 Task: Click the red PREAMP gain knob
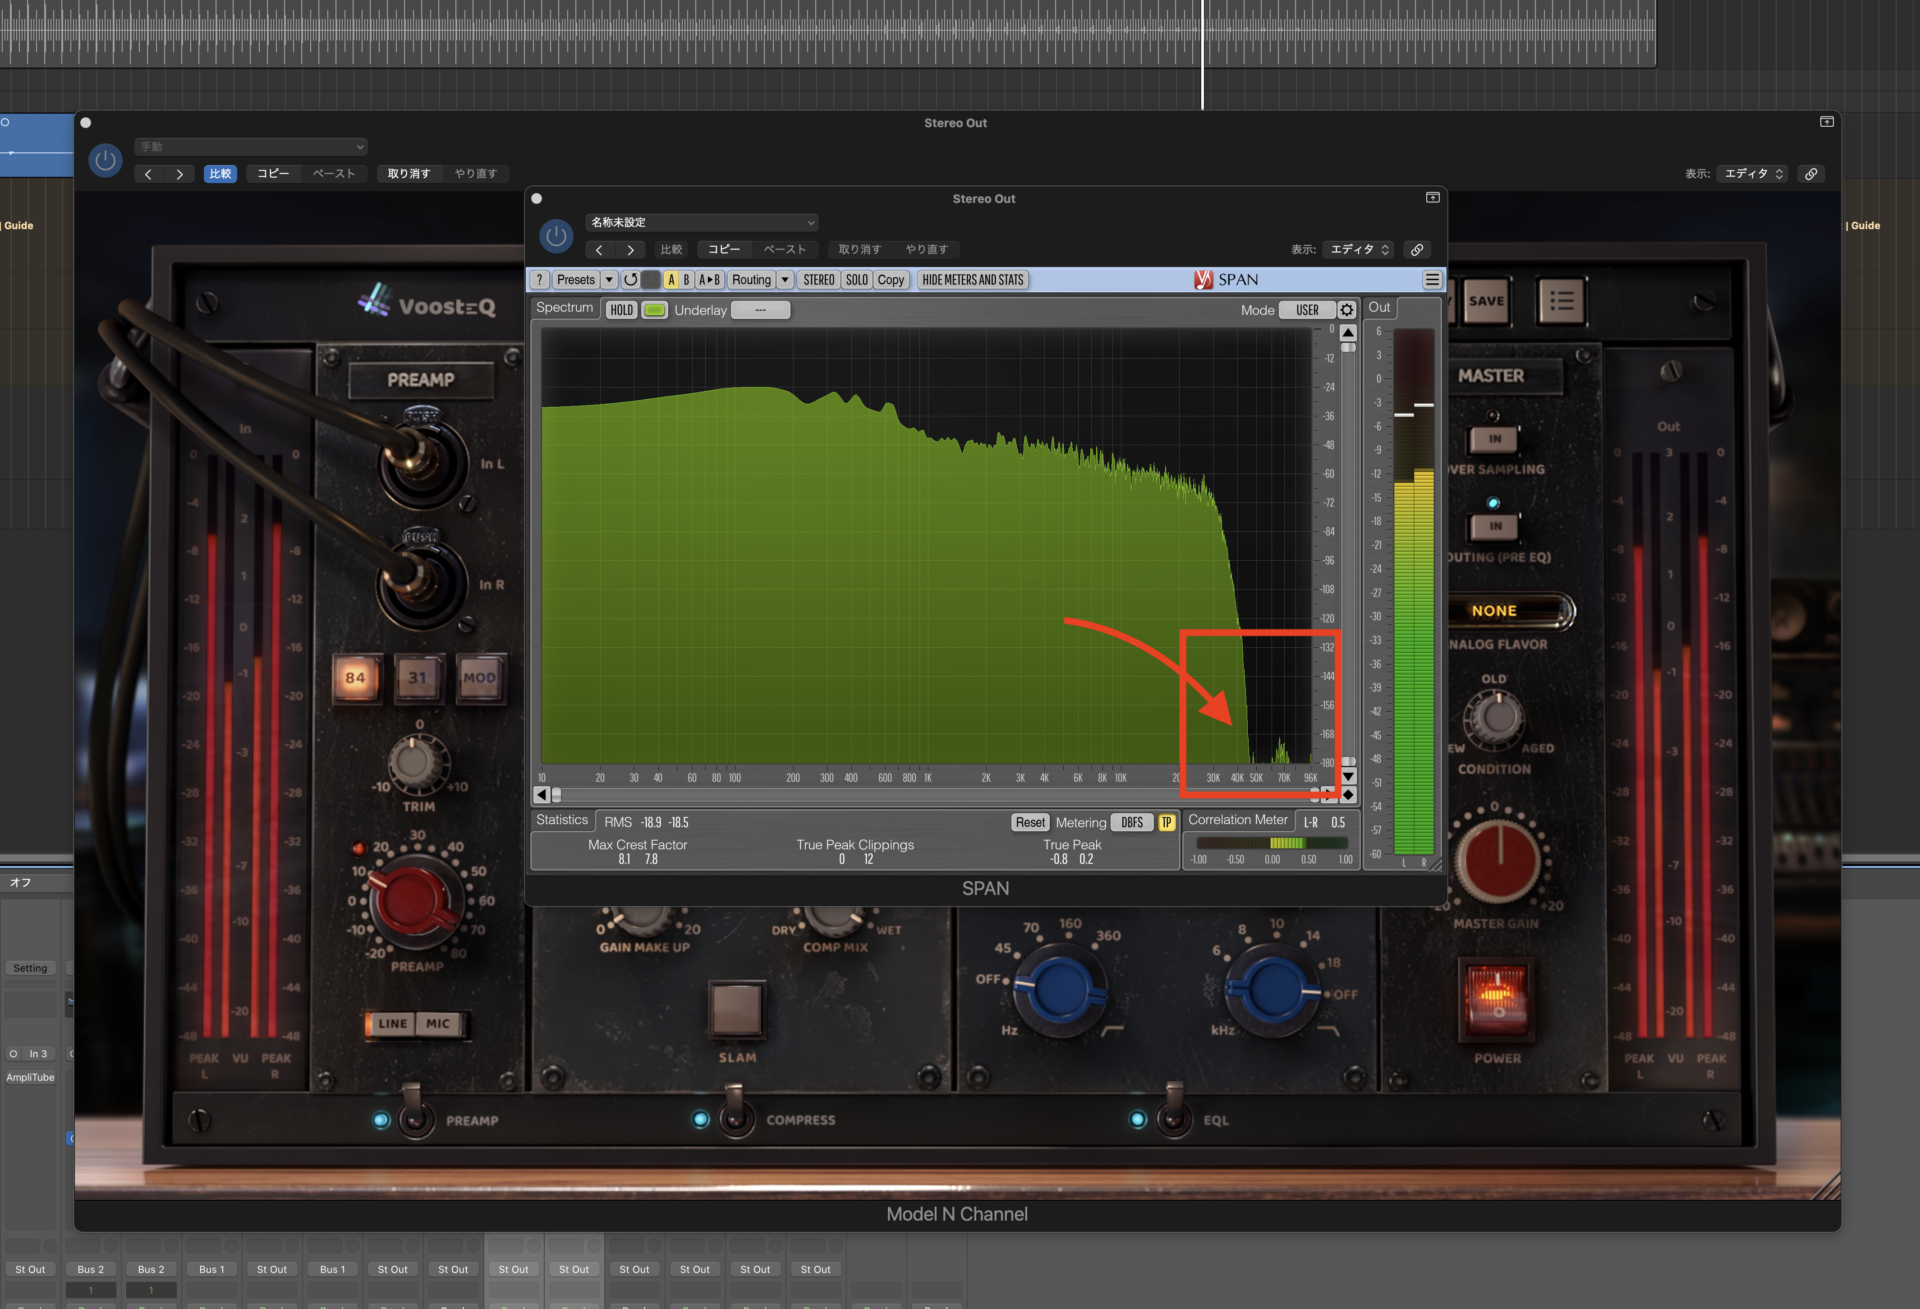413,900
